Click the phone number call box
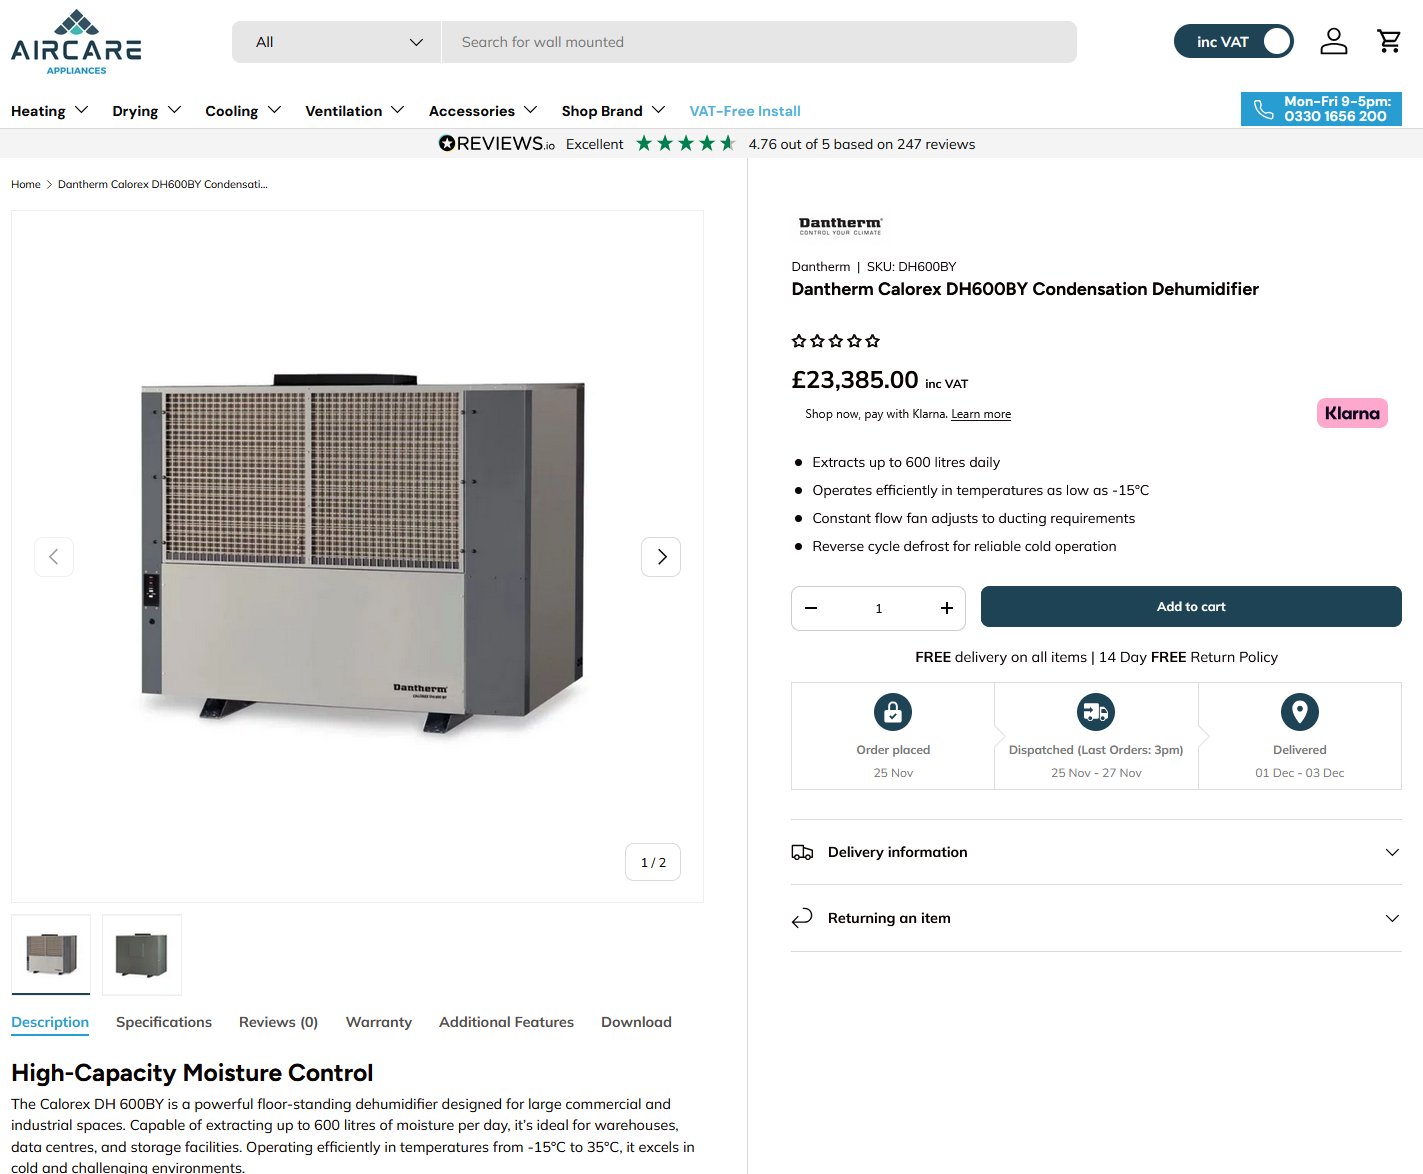Viewport: 1423px width, 1174px height. tap(1320, 109)
